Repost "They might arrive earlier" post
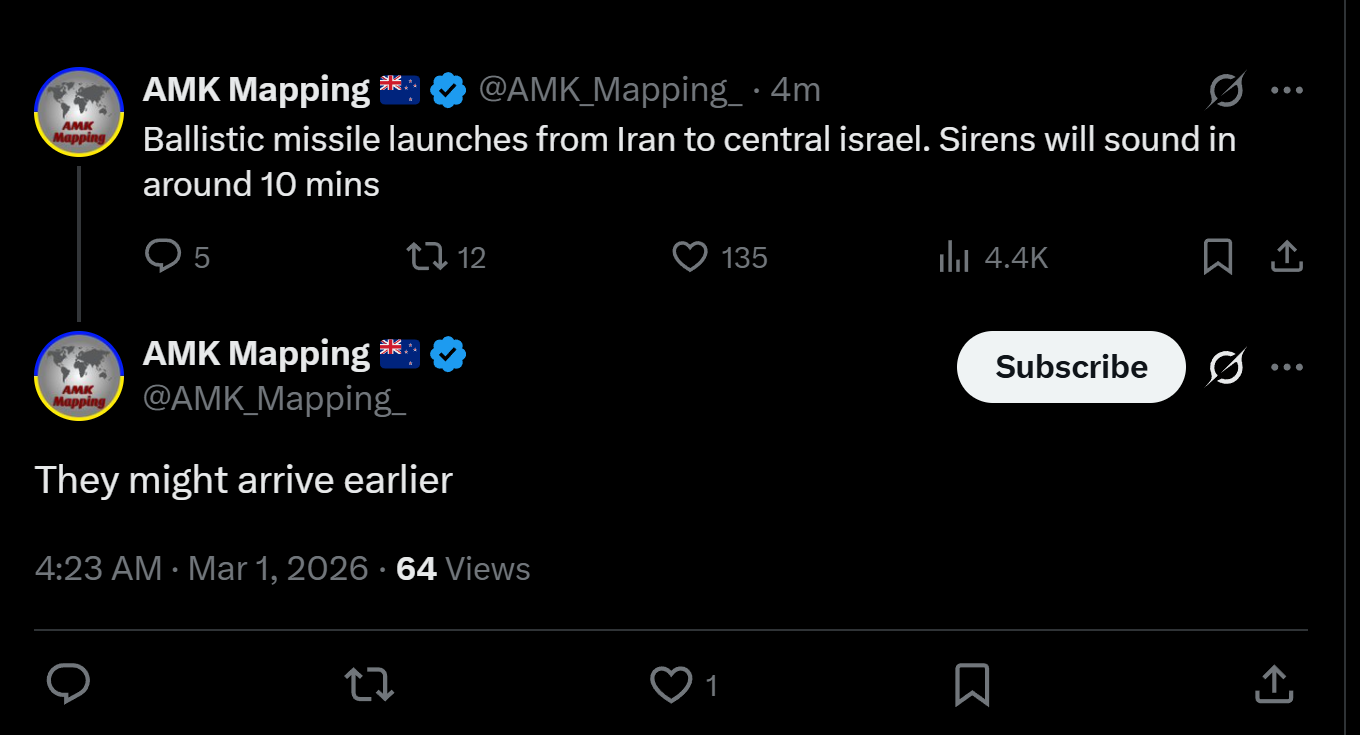 369,685
